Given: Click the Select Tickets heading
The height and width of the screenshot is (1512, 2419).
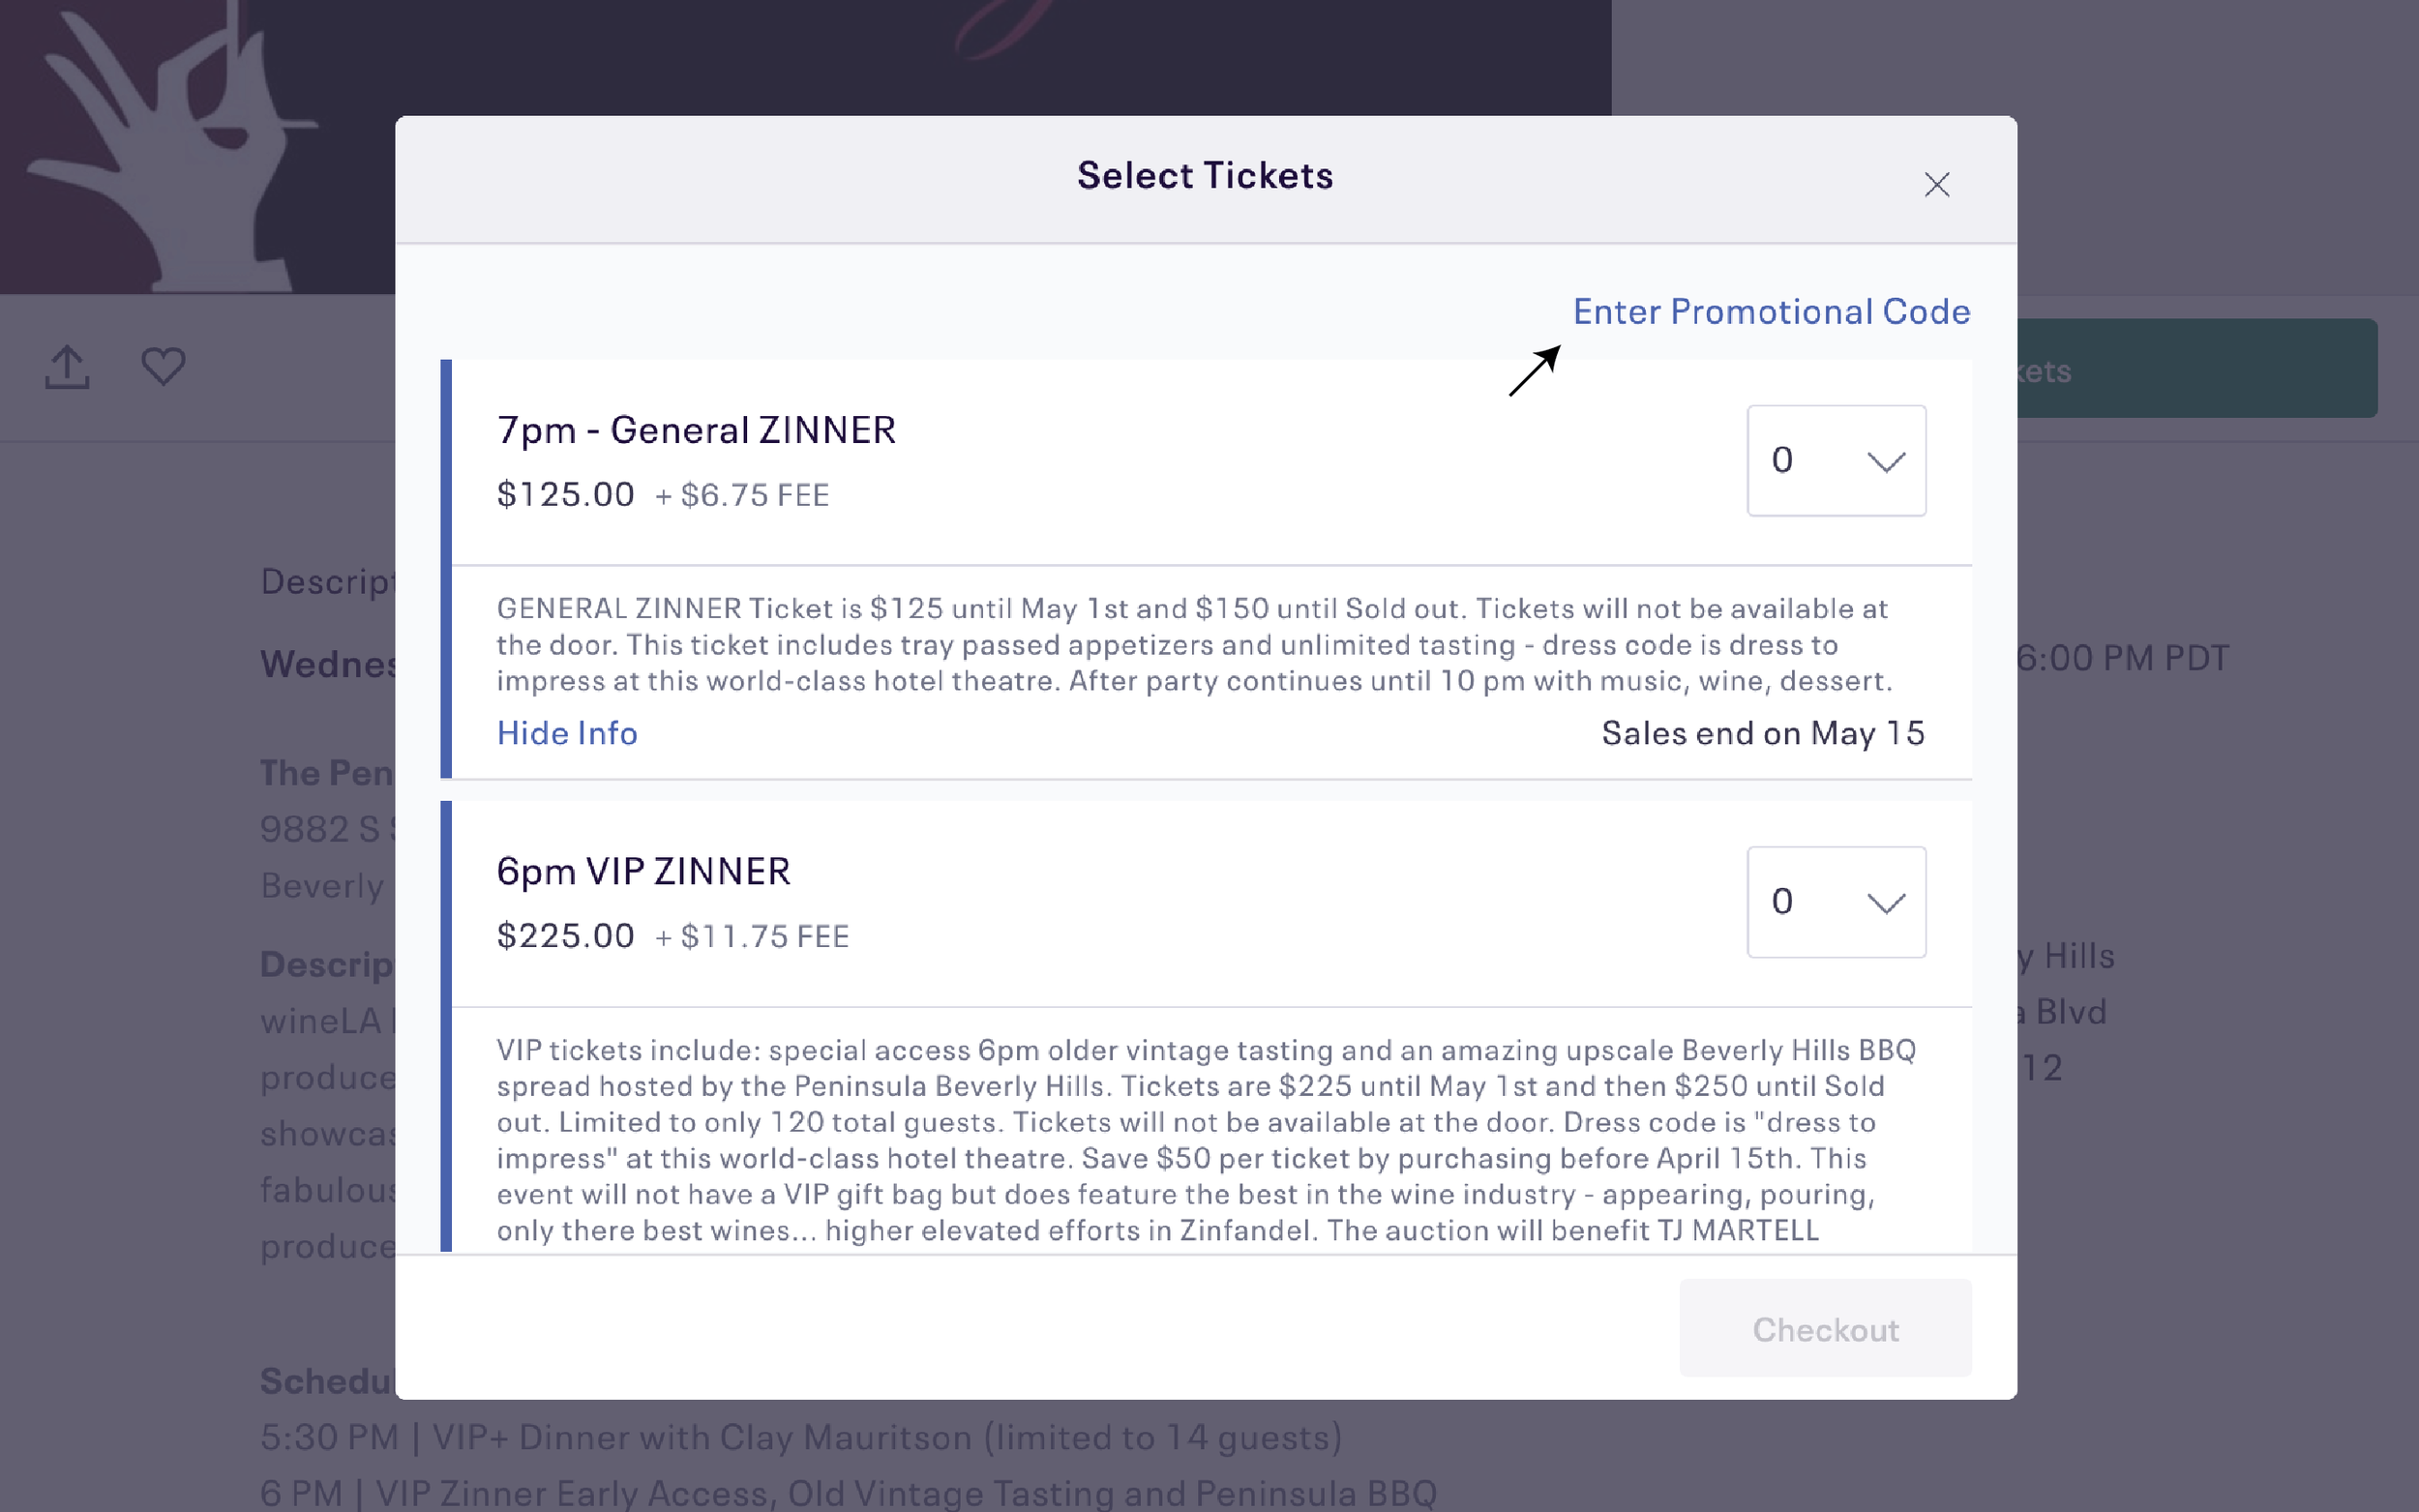Looking at the screenshot, I should coord(1205,175).
